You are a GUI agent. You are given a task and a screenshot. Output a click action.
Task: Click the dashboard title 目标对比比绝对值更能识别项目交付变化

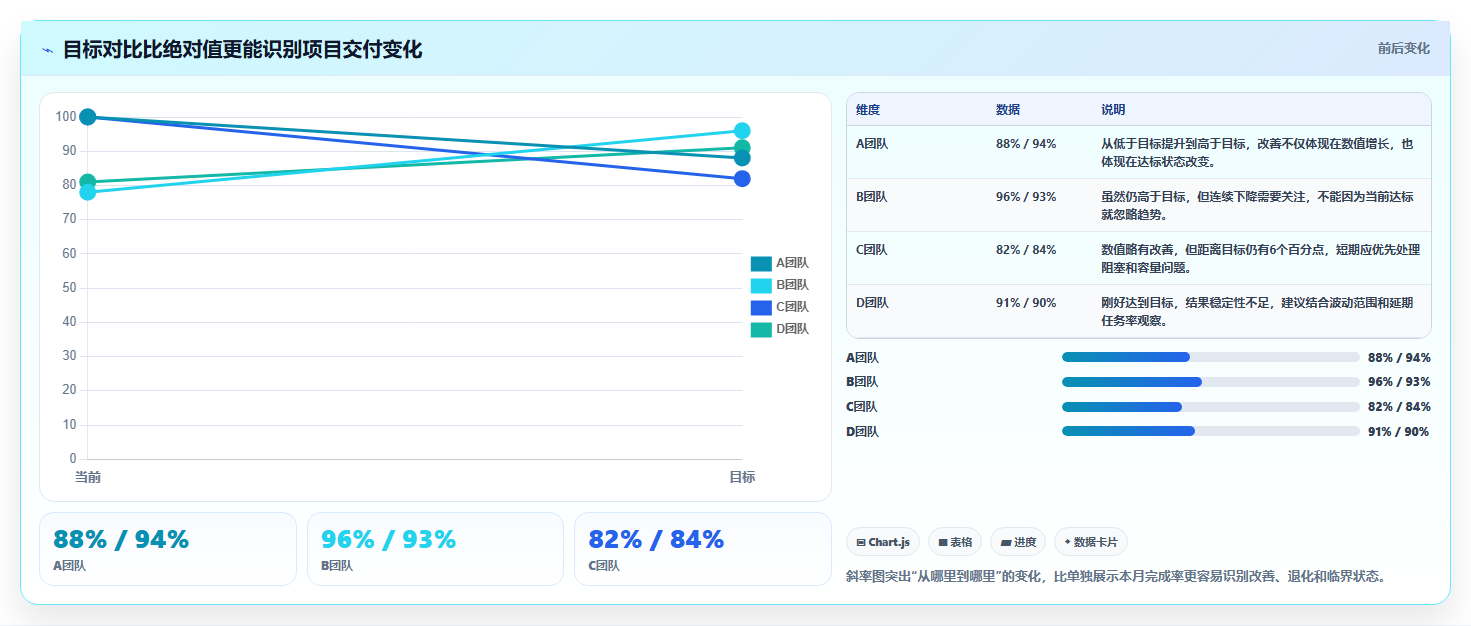click(242, 49)
